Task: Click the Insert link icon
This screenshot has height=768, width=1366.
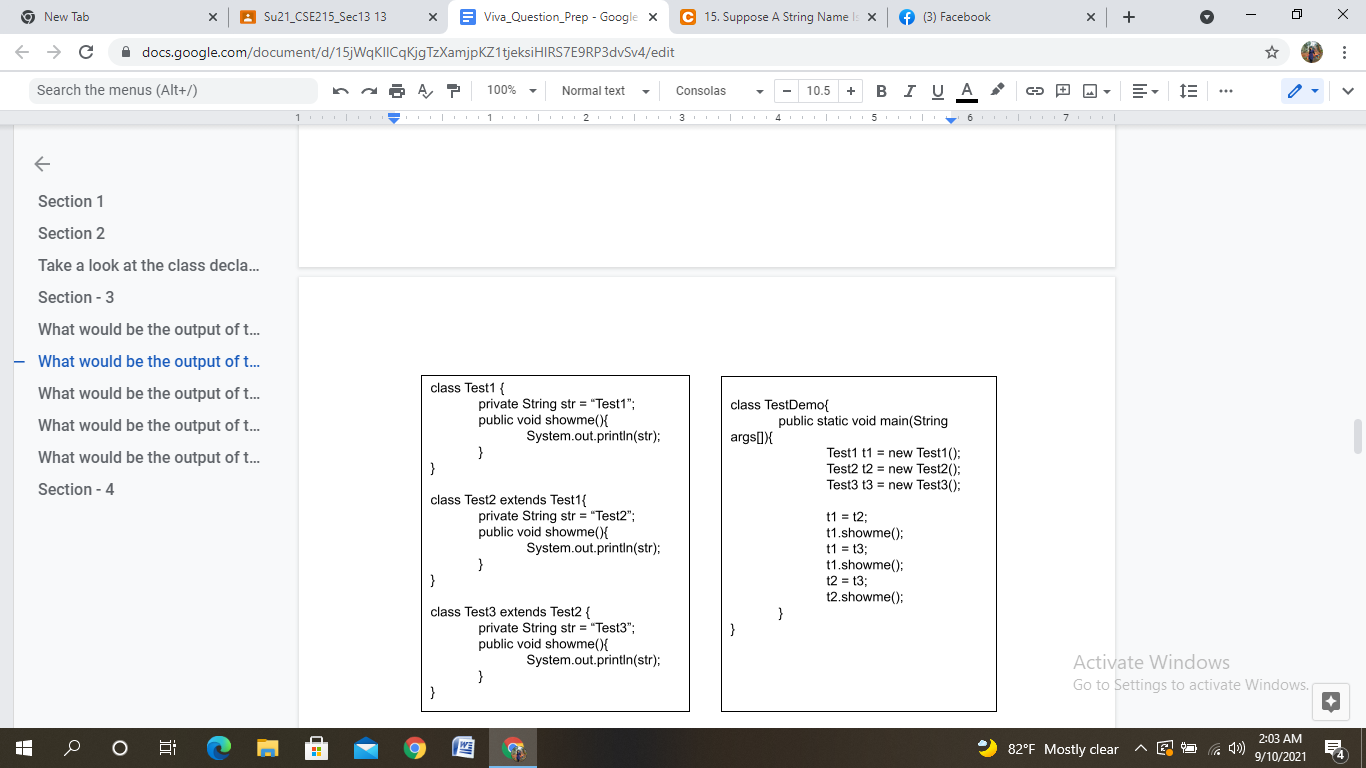Action: [x=1034, y=90]
